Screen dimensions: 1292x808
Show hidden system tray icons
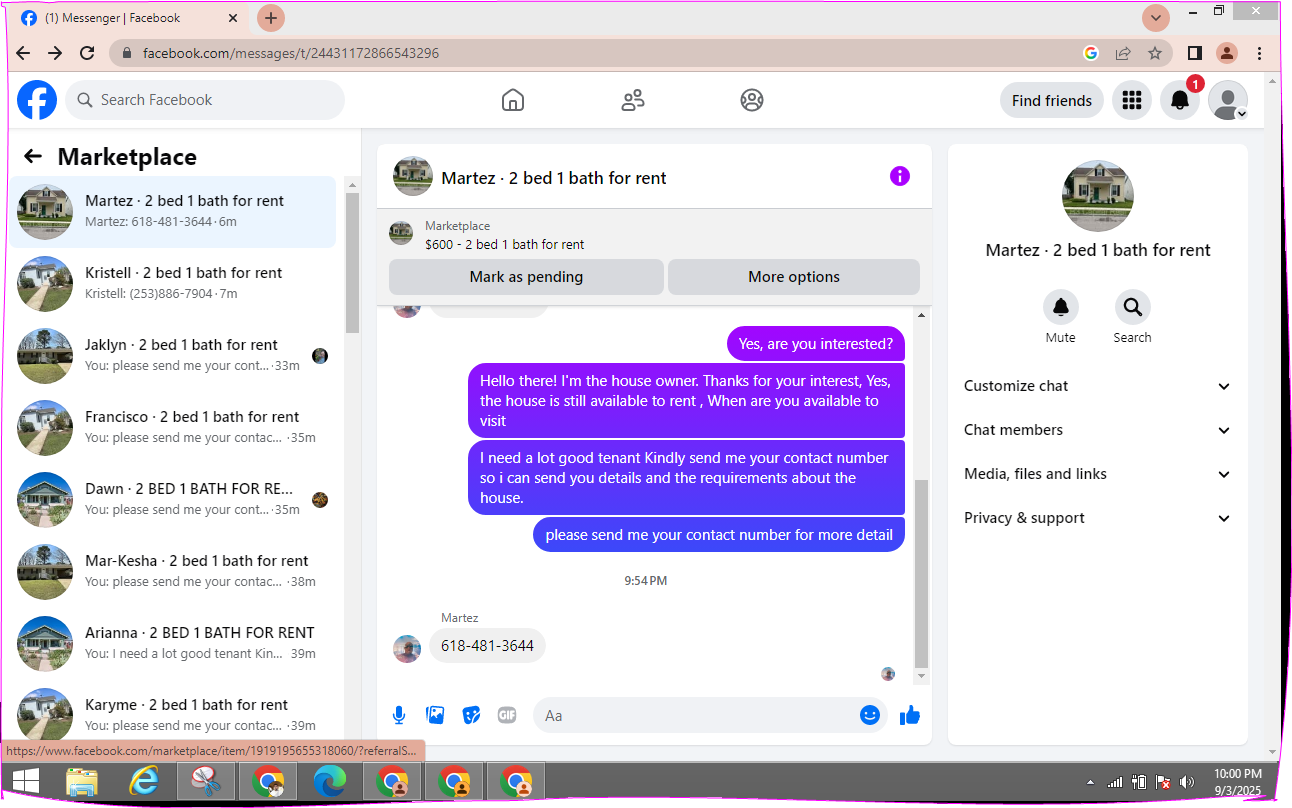(1090, 782)
